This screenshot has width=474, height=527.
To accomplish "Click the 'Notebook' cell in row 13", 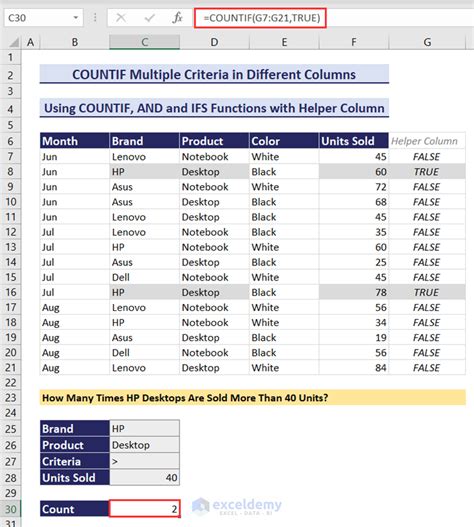I will tap(214, 247).
